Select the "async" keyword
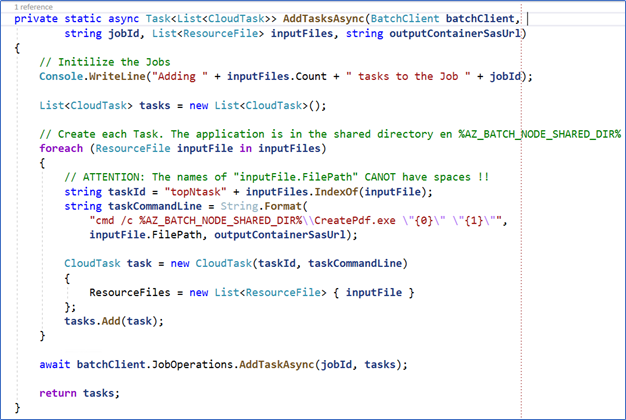The image size is (626, 420). tap(123, 19)
